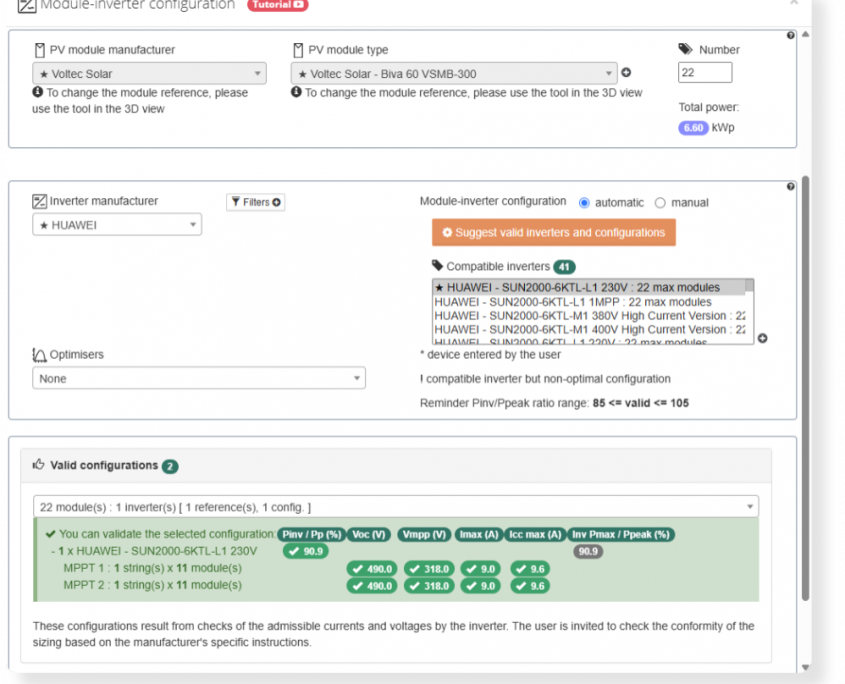Click the Voc (V) column badge
Image resolution: width=845 pixels, height=684 pixels.
369,535
